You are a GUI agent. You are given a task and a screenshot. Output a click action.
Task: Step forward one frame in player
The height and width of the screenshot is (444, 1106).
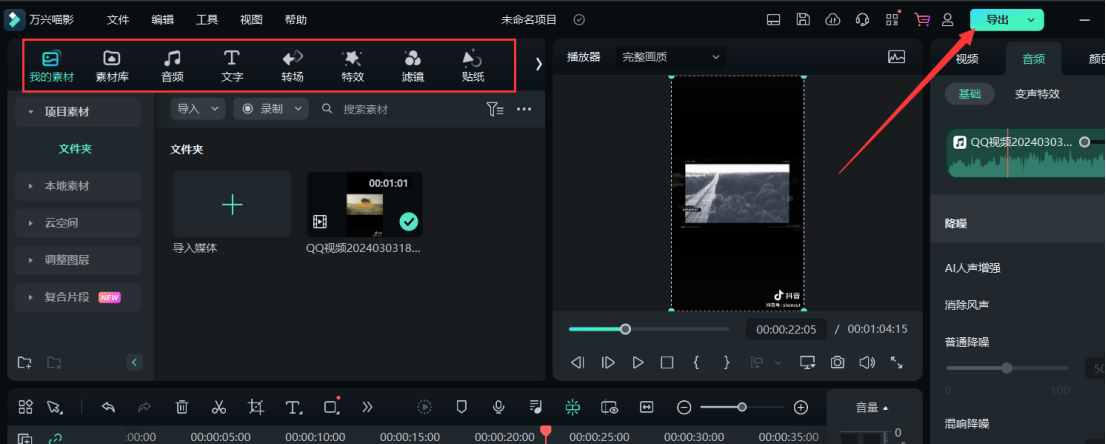click(x=608, y=363)
